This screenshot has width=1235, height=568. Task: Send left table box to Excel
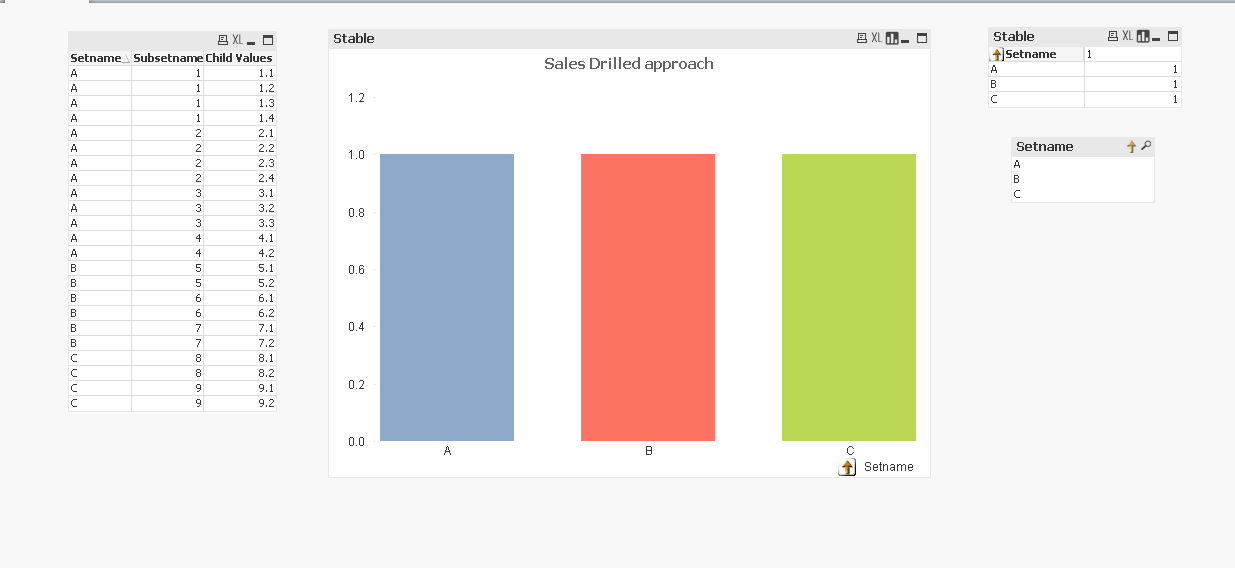tap(237, 40)
